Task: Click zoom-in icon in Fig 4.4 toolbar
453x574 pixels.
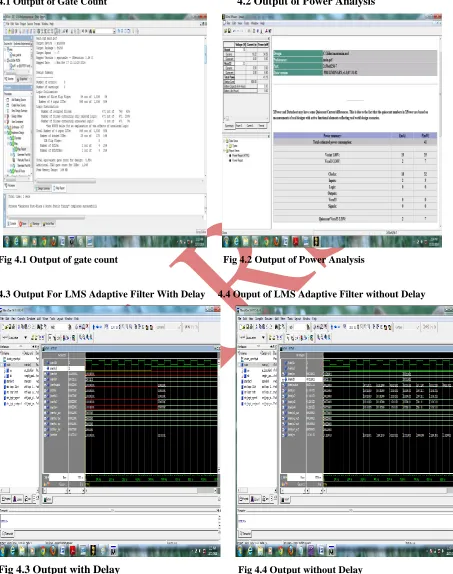Action: click(x=319, y=338)
